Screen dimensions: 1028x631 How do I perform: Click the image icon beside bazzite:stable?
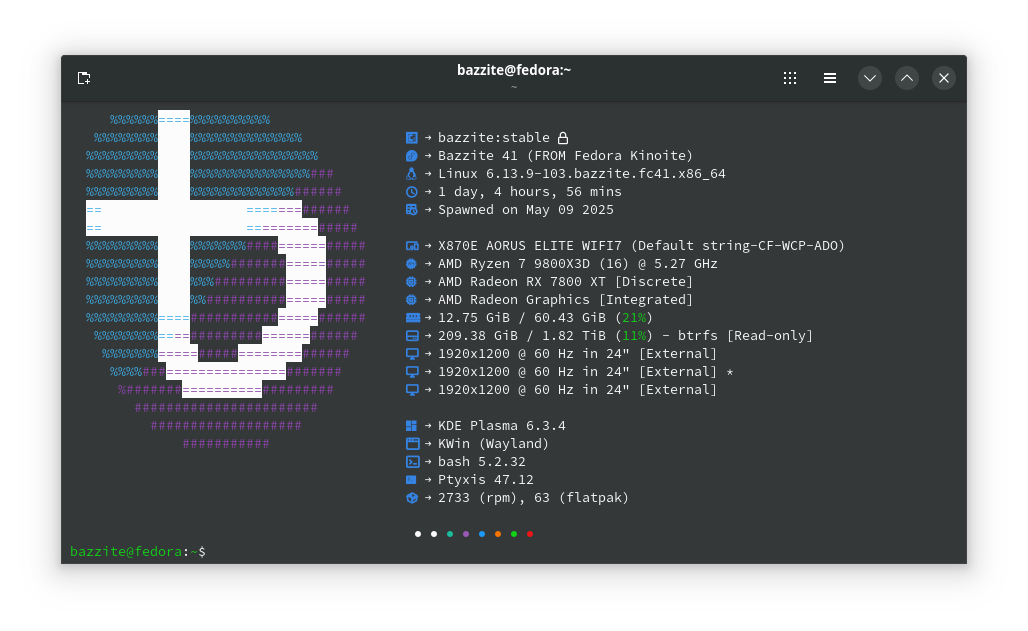click(412, 138)
